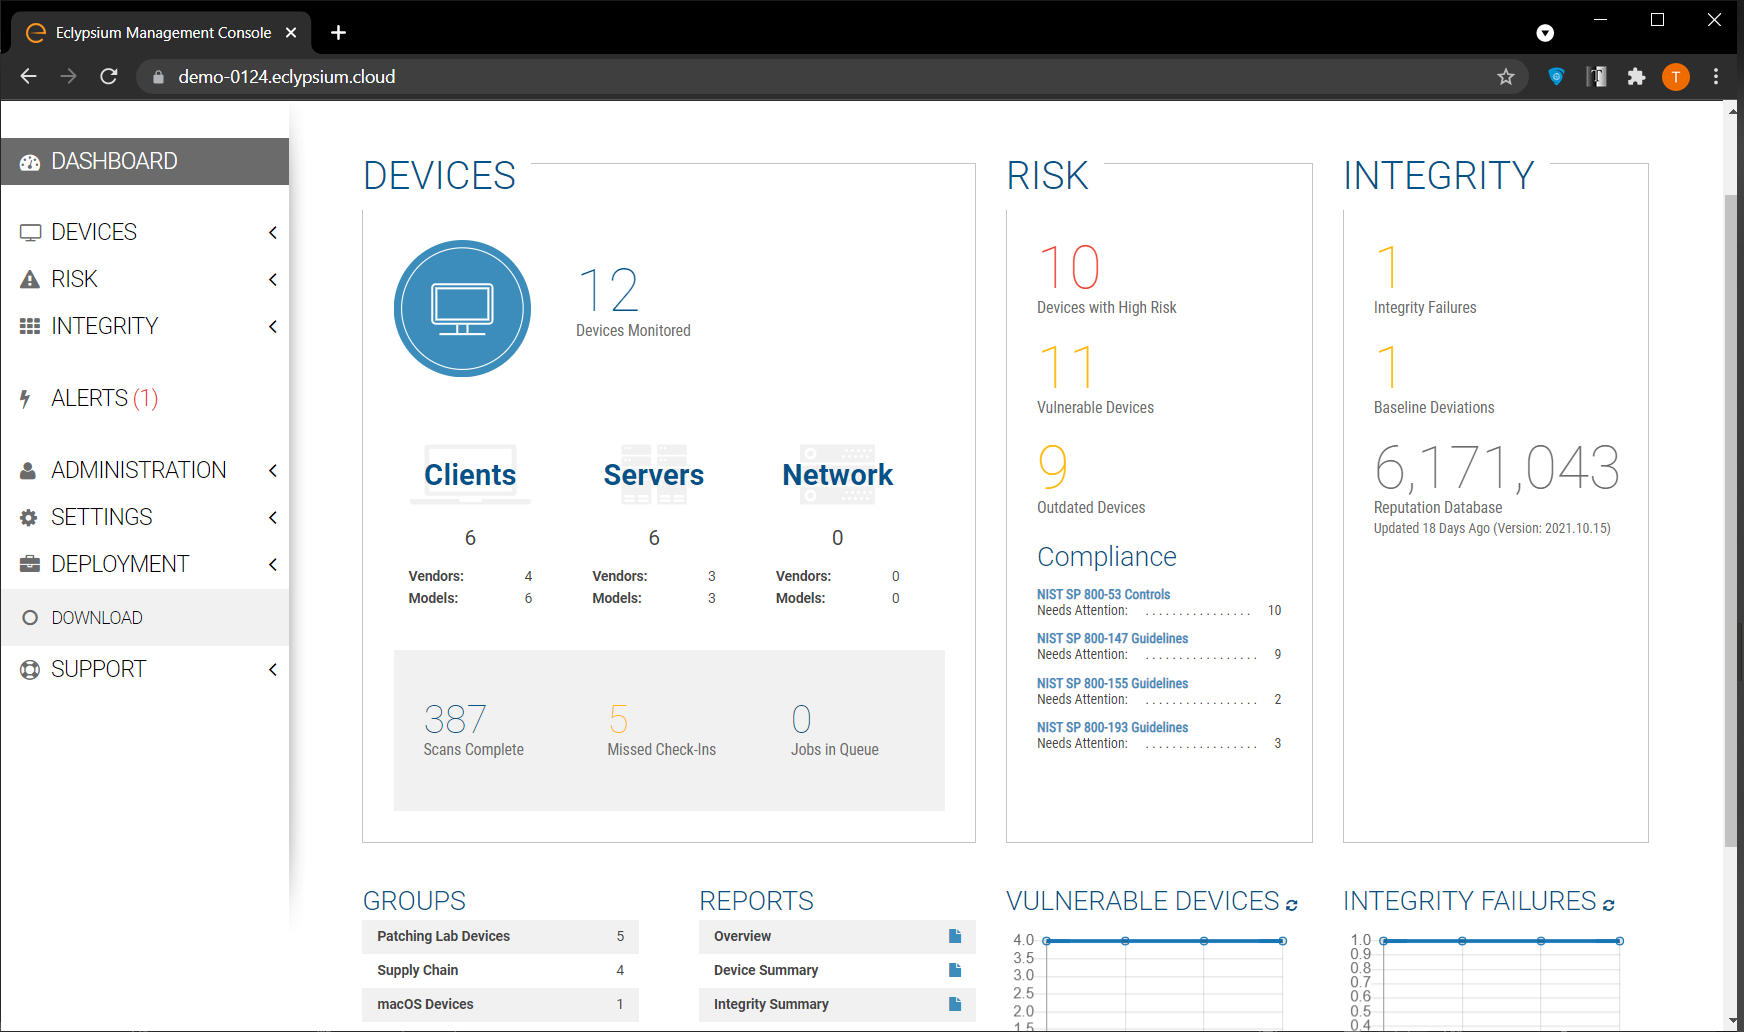
Task: Click the Risk warning triangle icon
Action: click(x=30, y=280)
